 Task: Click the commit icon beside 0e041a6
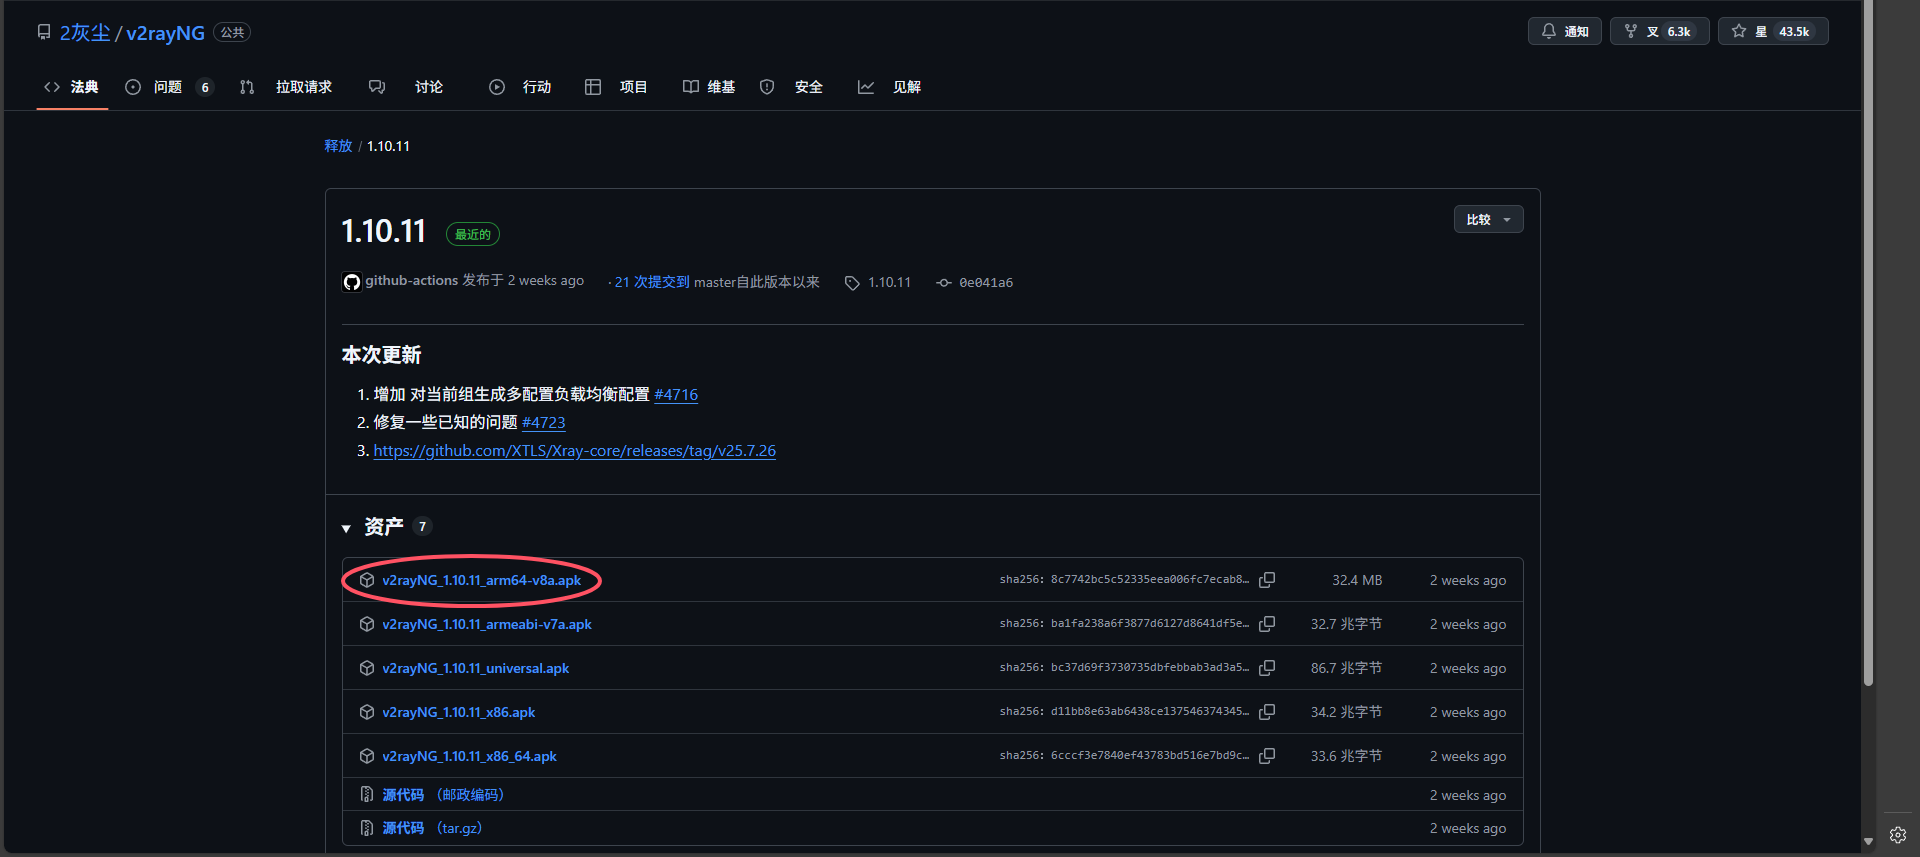pos(944,283)
